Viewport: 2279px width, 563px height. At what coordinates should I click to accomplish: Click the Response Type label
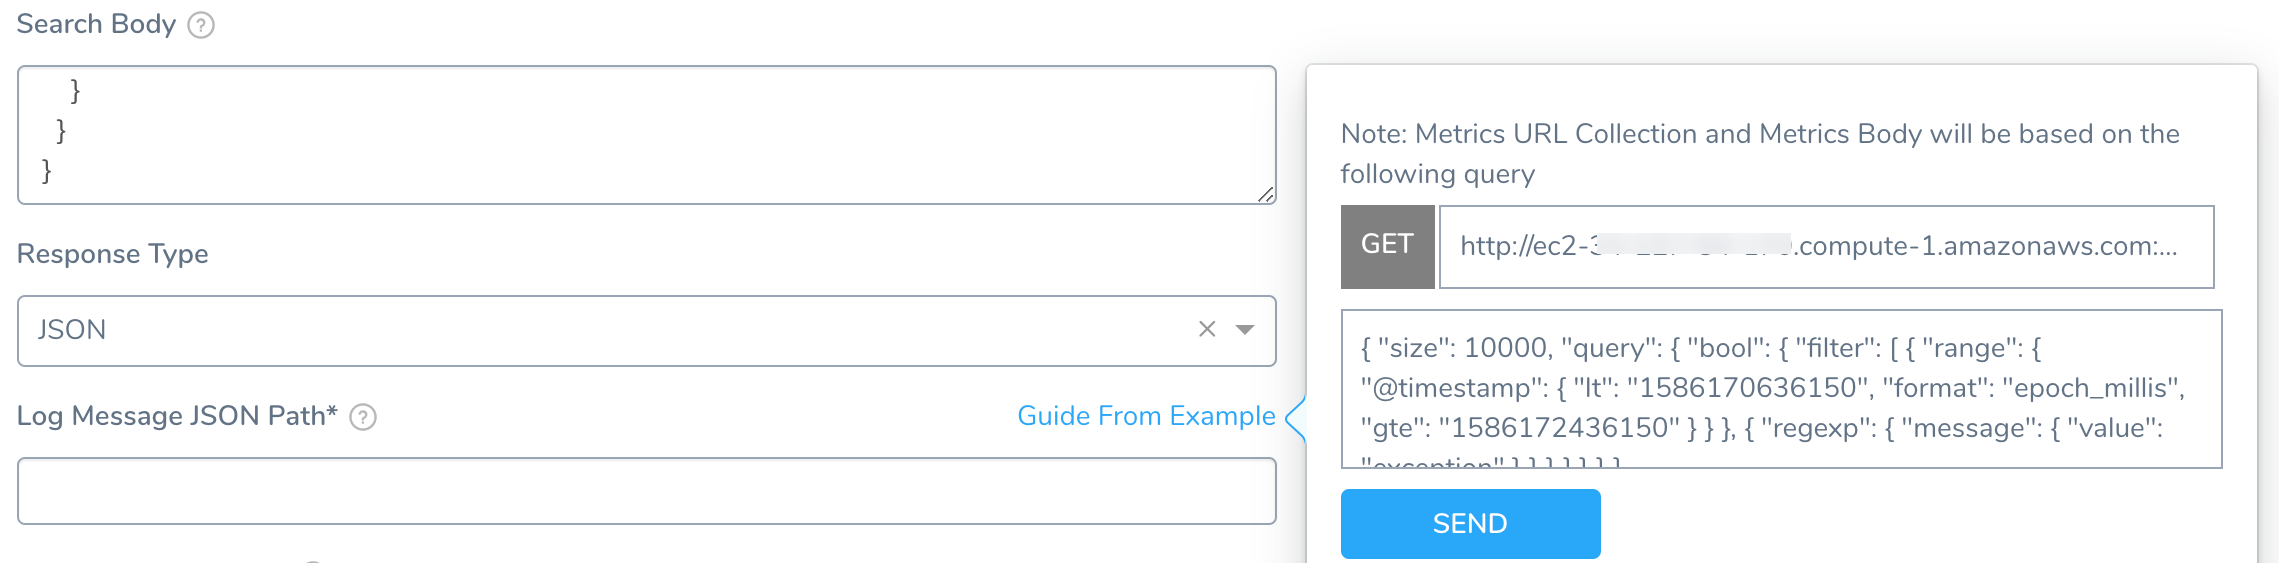pyautogui.click(x=112, y=254)
